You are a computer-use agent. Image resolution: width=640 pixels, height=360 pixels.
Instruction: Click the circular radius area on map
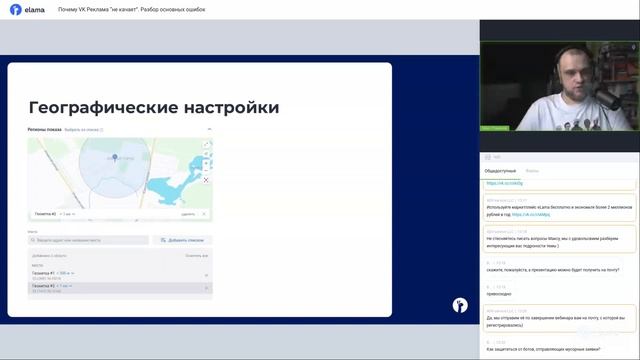pyautogui.click(x=114, y=168)
